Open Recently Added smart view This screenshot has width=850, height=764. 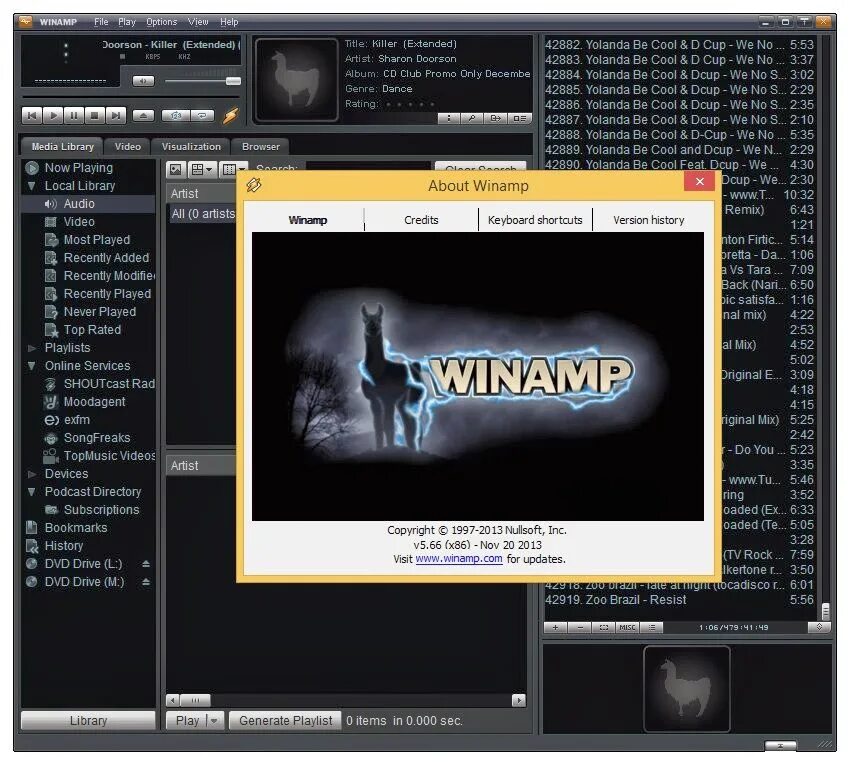106,258
